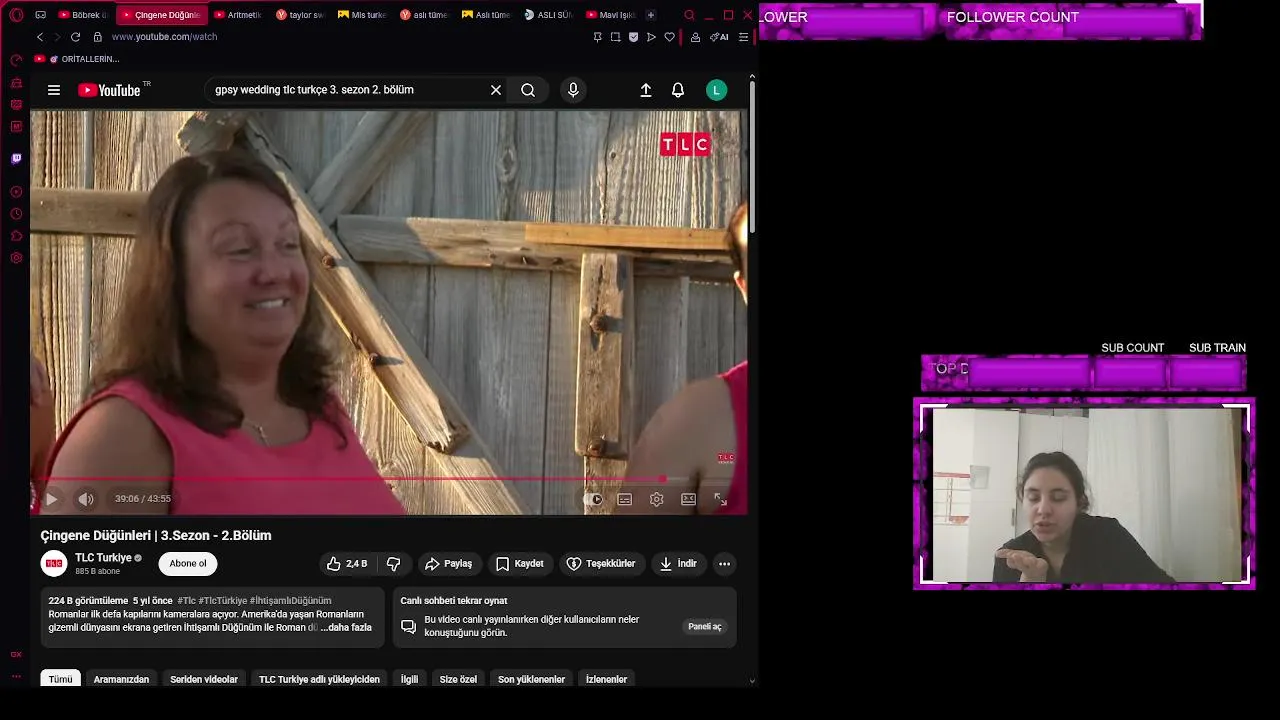Switch to the Mavi Işık browser tab
Screen dimensions: 1280x720
tap(610, 15)
